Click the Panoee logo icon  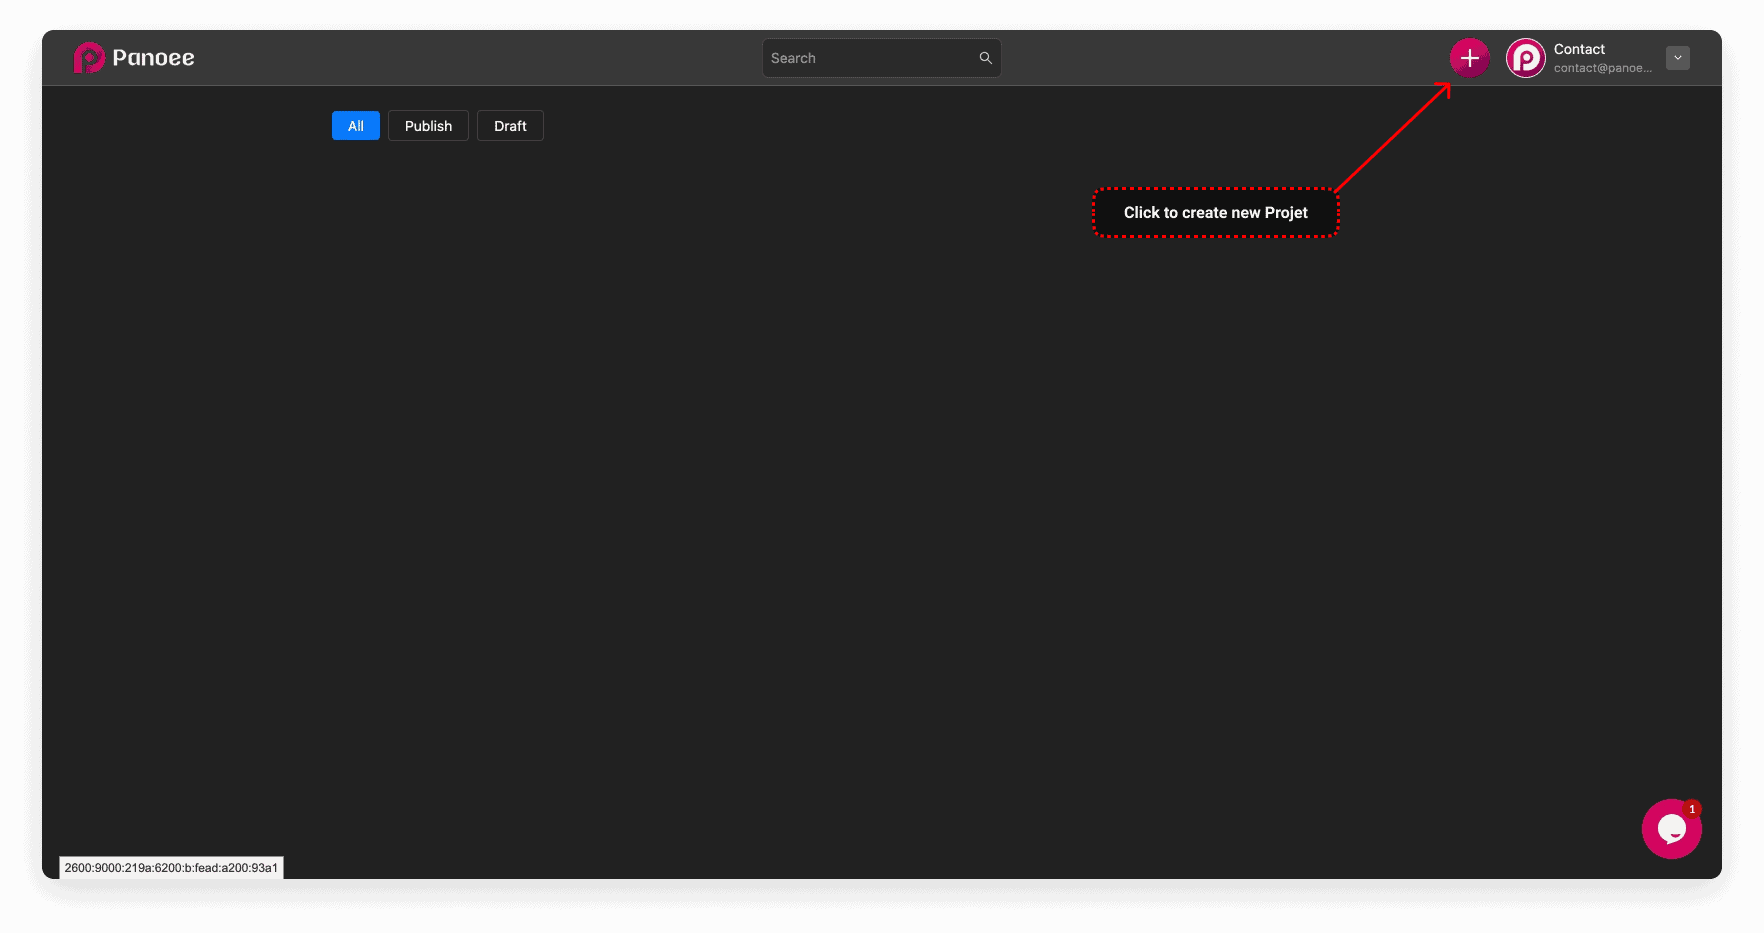tap(89, 58)
